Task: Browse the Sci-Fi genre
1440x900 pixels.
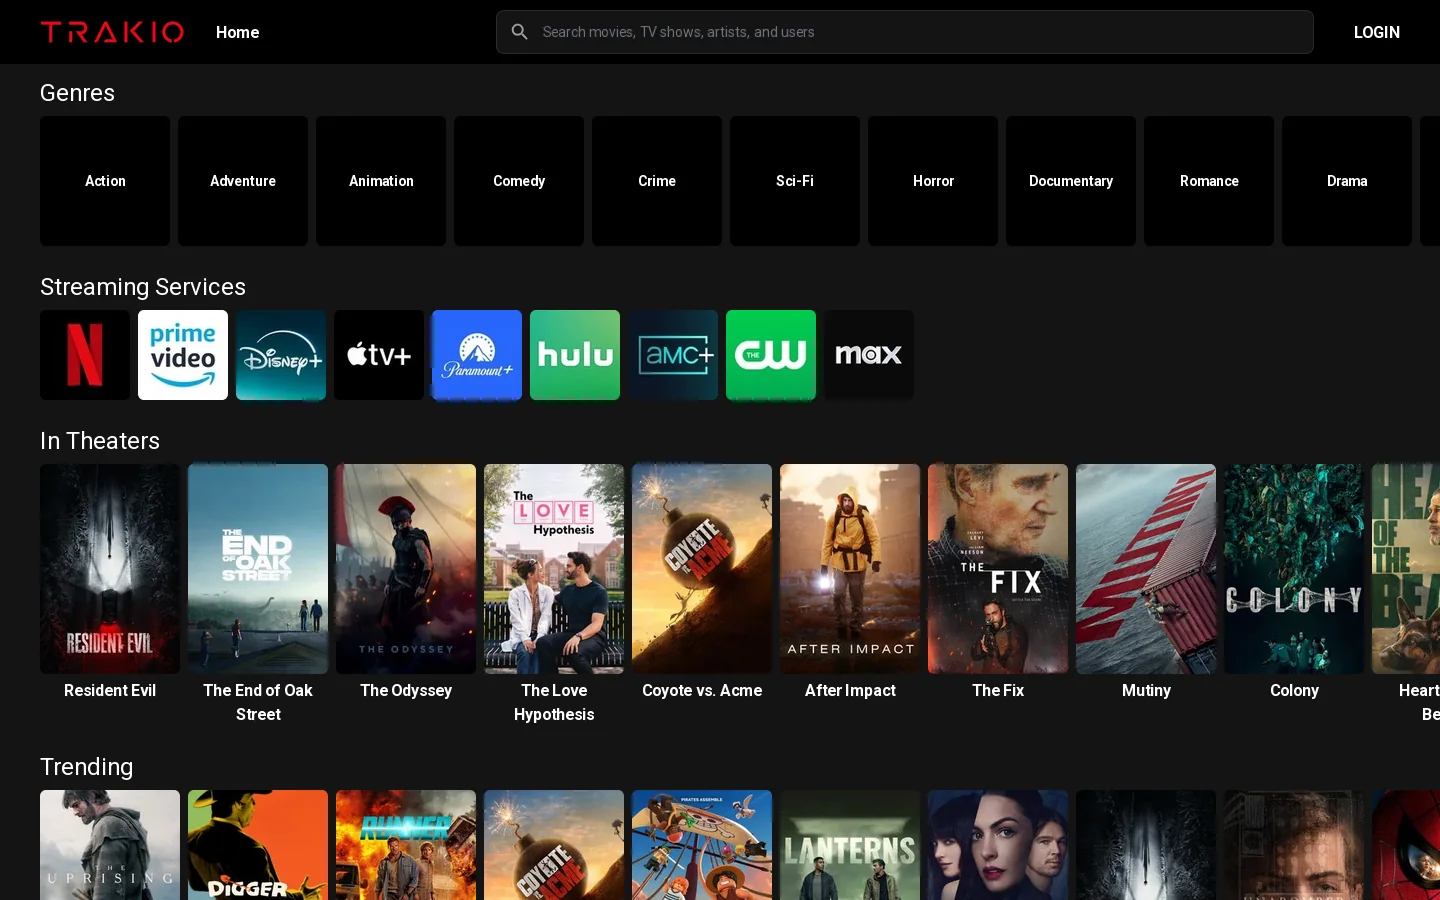Action: (795, 181)
